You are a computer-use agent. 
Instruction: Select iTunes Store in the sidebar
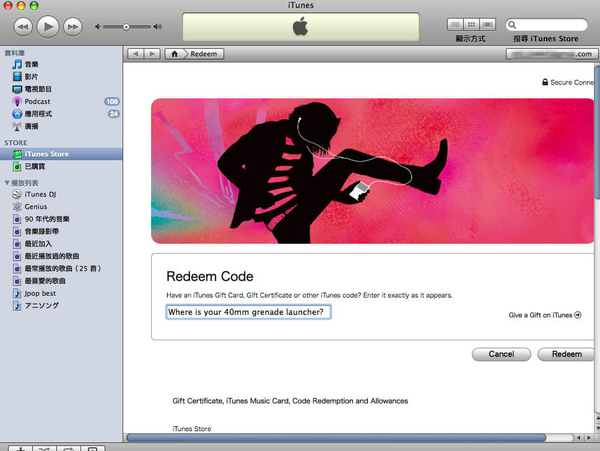61,154
